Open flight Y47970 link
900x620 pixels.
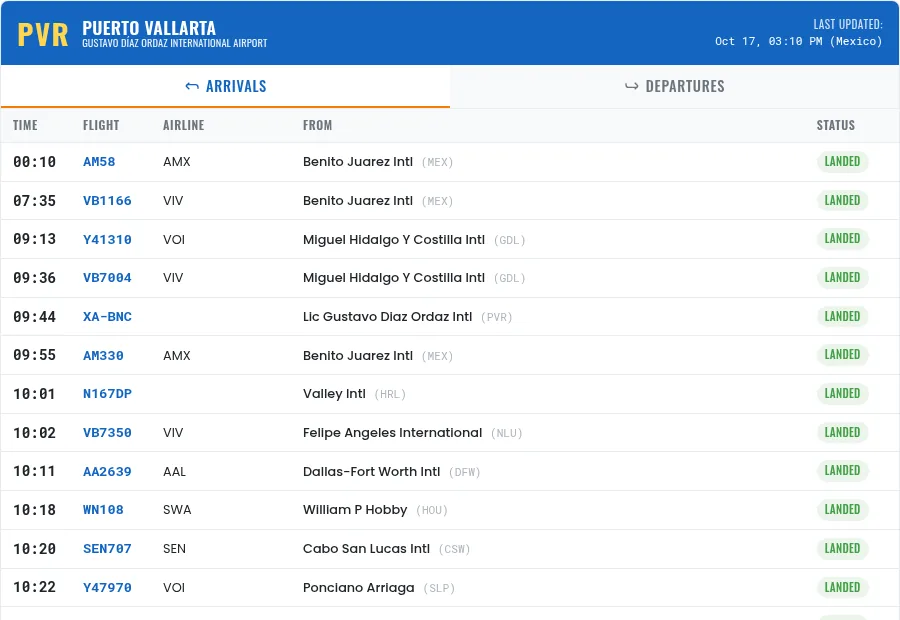click(x=107, y=588)
